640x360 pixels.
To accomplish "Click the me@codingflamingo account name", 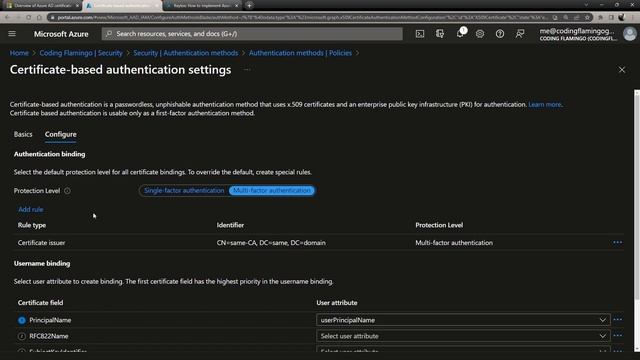I will [577, 31].
